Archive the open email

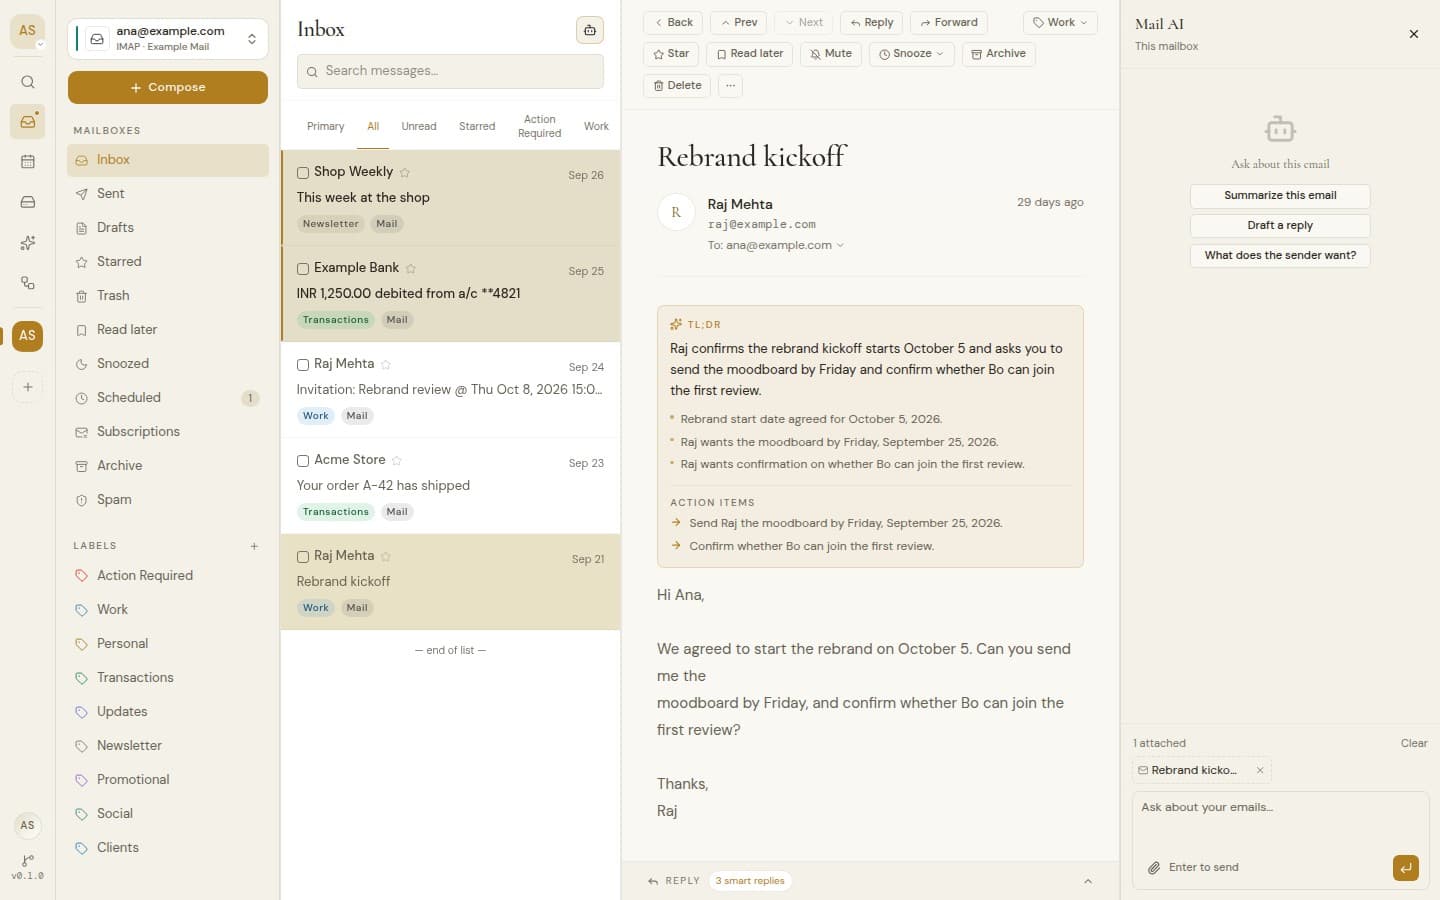tap(998, 54)
